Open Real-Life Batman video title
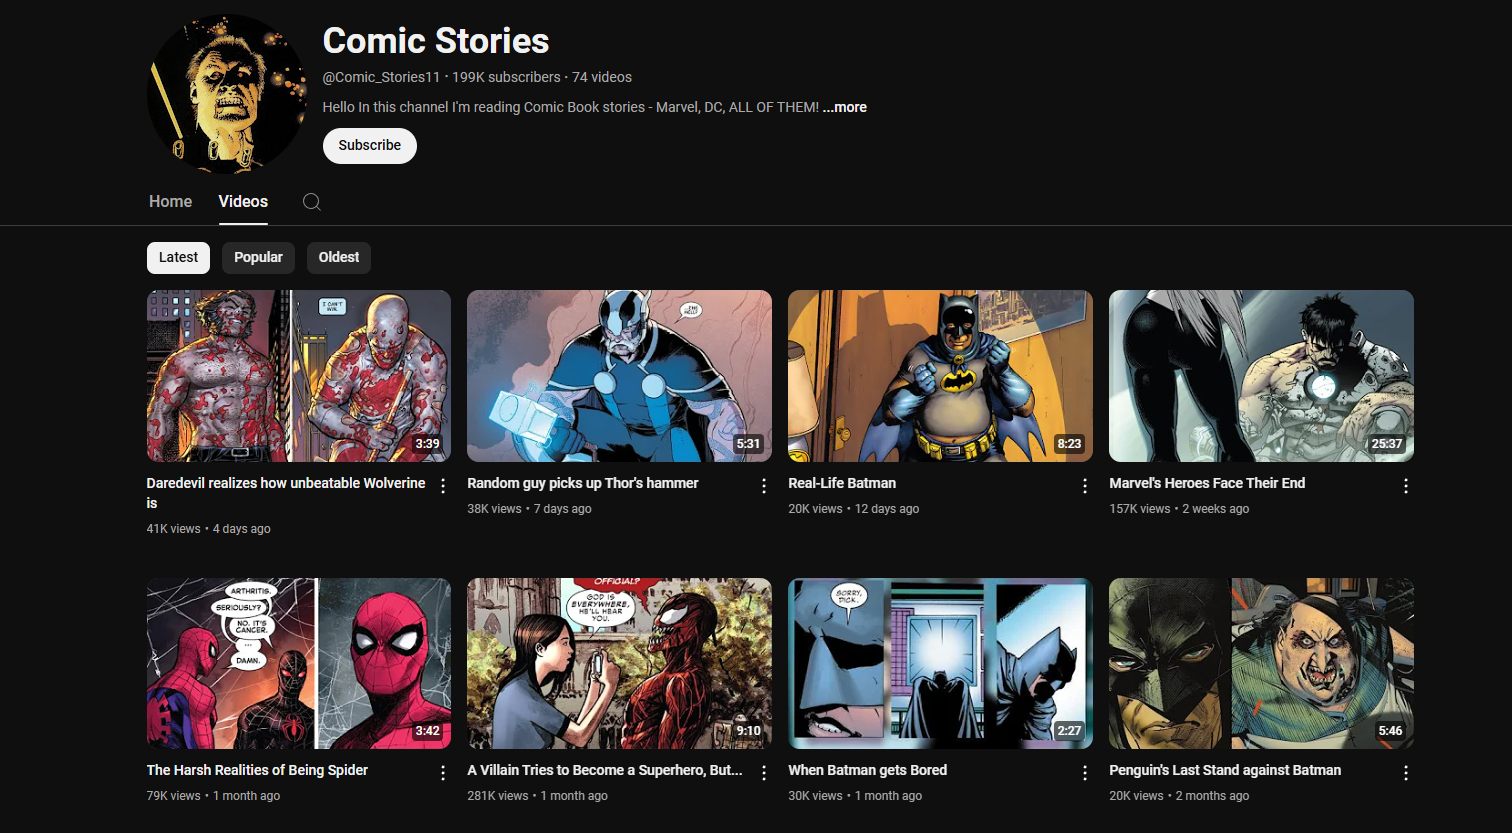This screenshot has height=833, width=1512. (x=842, y=483)
